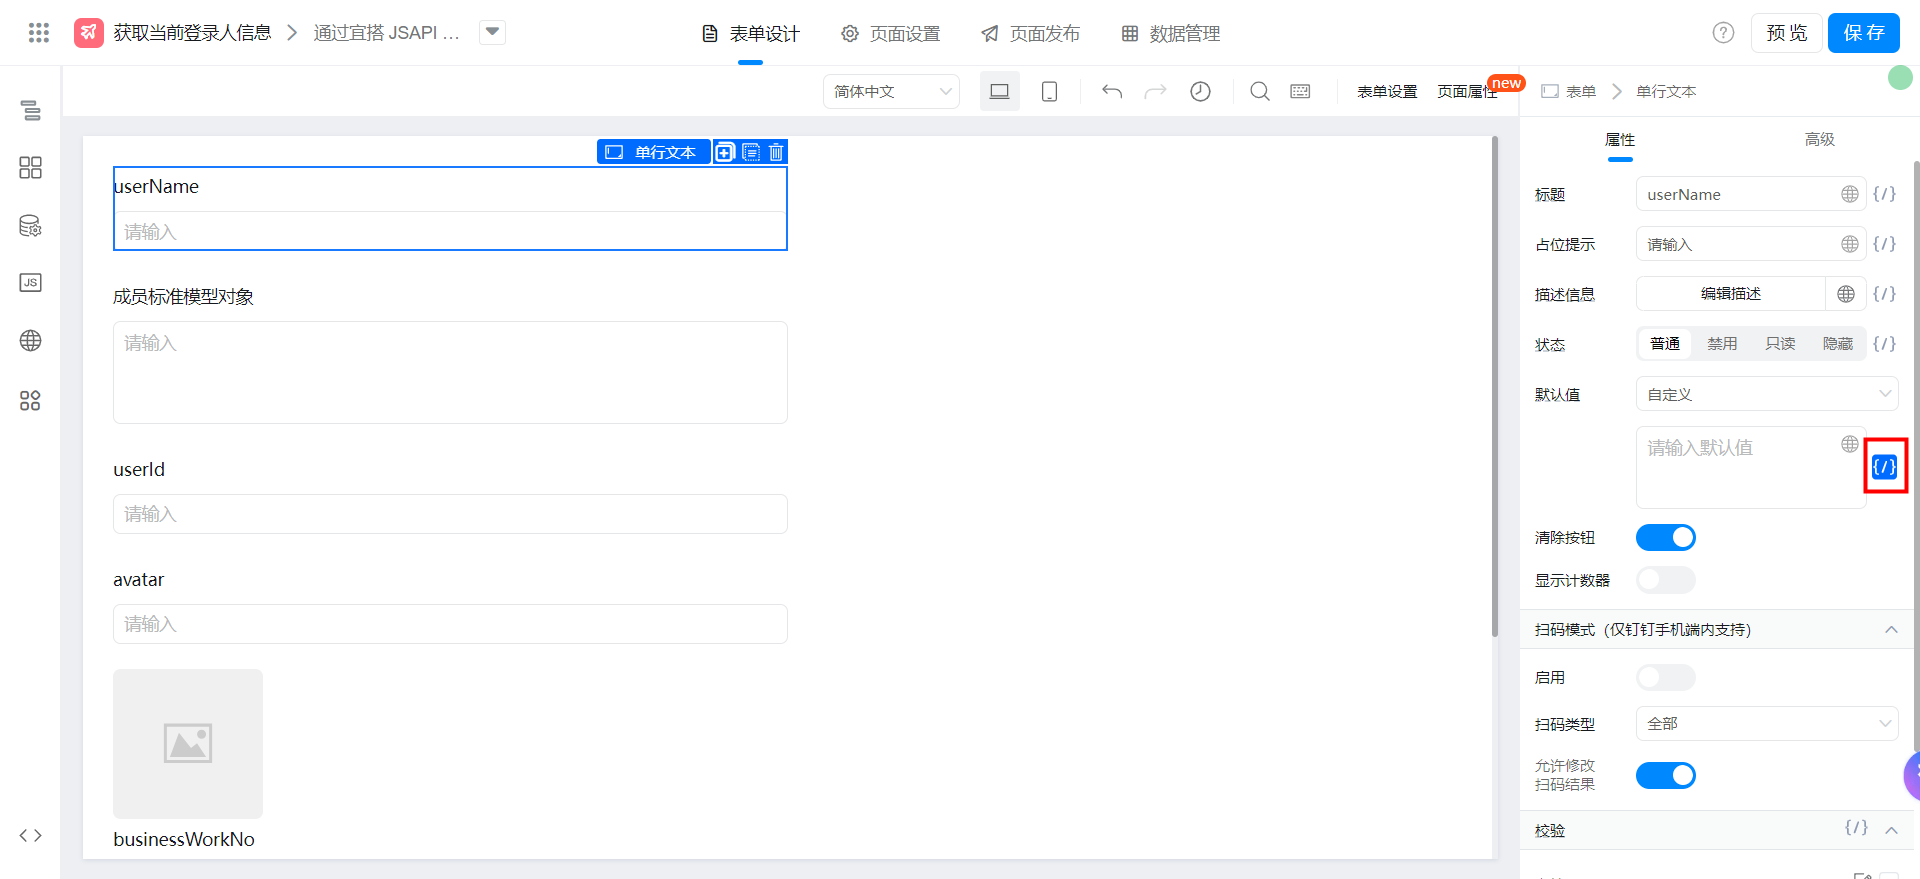
Task: Click the 请输入默认值 text area
Action: 1750,467
